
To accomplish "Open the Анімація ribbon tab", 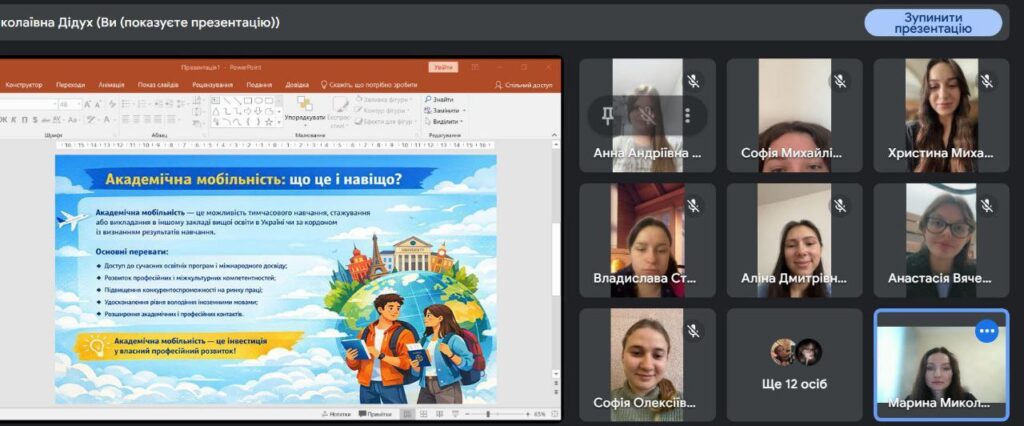I will pos(112,85).
